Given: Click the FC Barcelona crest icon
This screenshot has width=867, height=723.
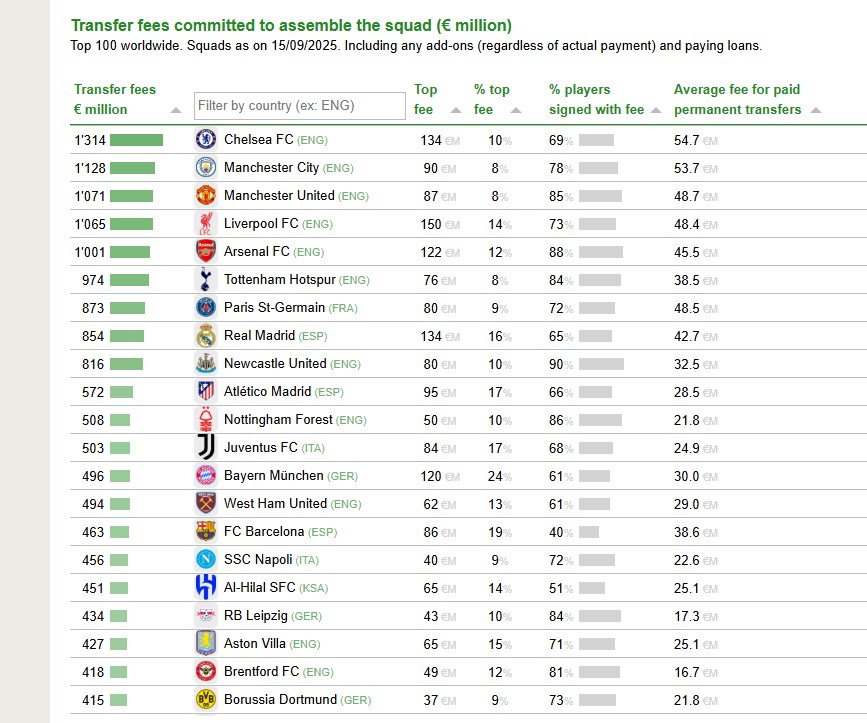Looking at the screenshot, I should click(x=206, y=532).
